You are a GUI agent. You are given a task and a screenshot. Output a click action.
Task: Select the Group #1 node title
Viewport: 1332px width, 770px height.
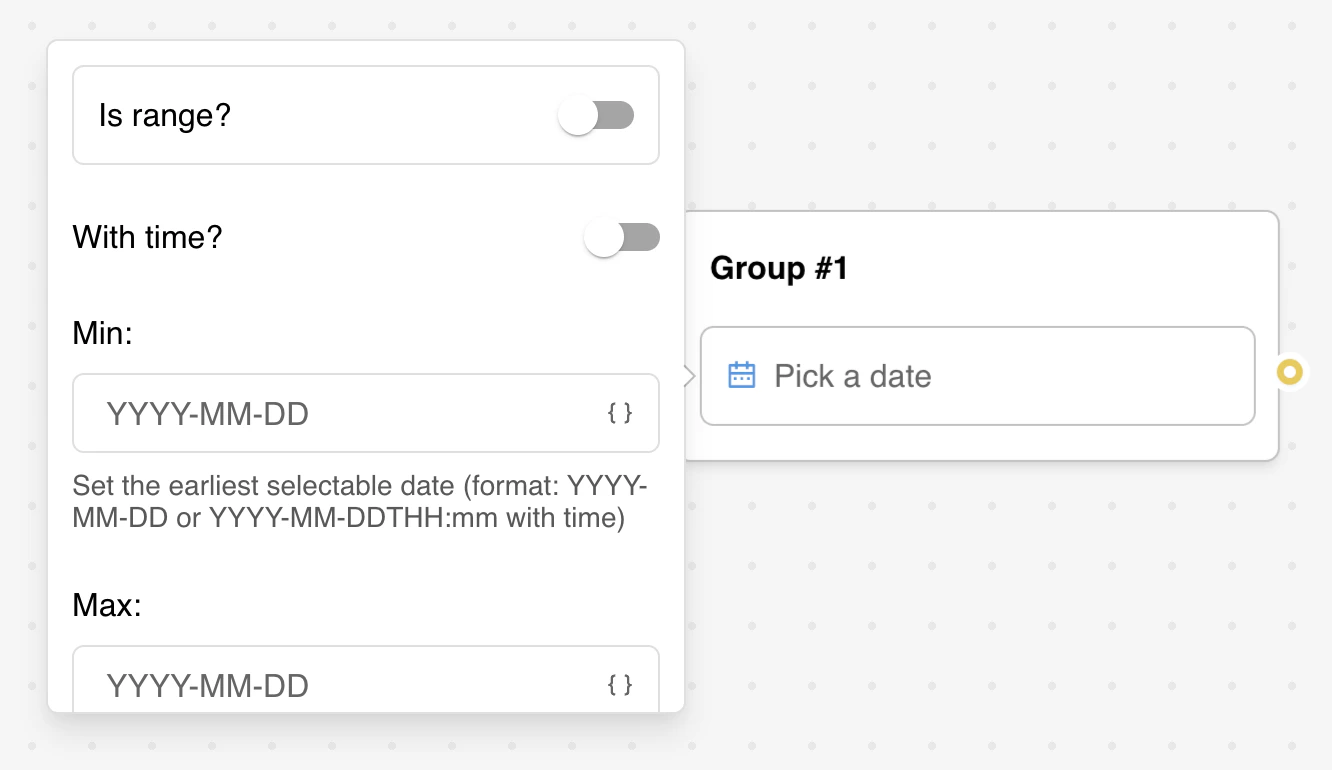[x=779, y=268]
